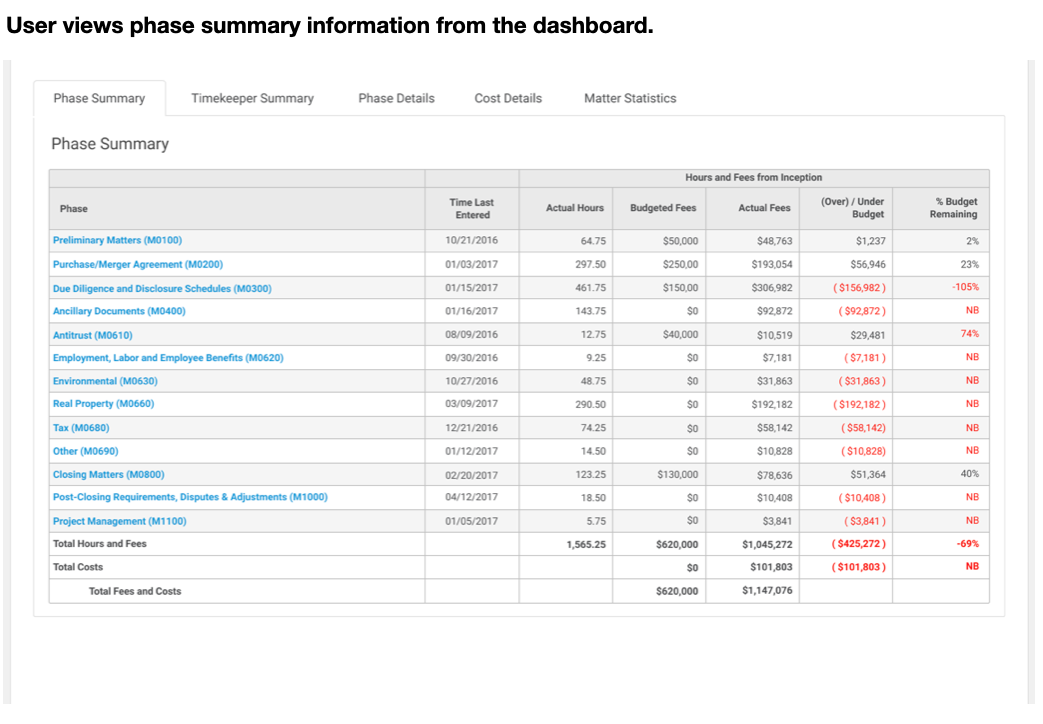Viewport: 1043px width, 724px height.
Task: Click the Environmental (M0630) phase link
Action: (105, 381)
